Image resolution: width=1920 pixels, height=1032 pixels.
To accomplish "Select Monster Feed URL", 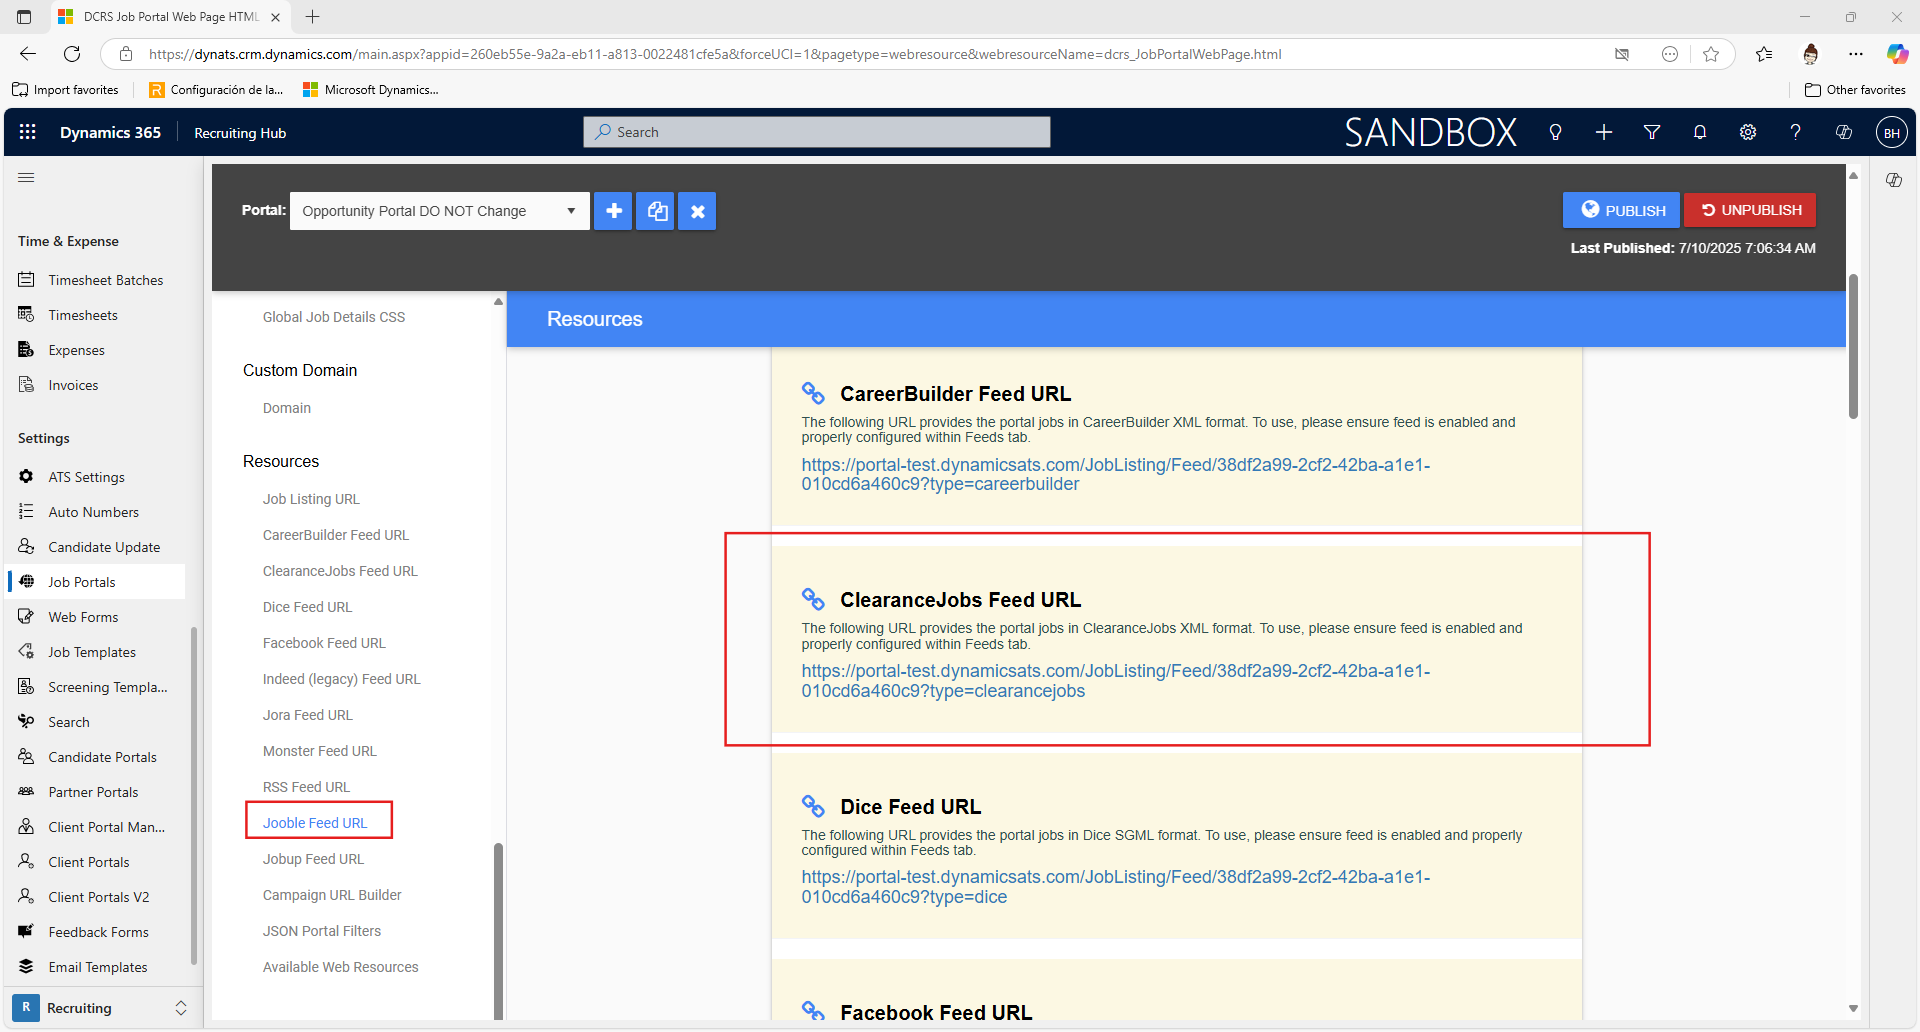I will [319, 751].
